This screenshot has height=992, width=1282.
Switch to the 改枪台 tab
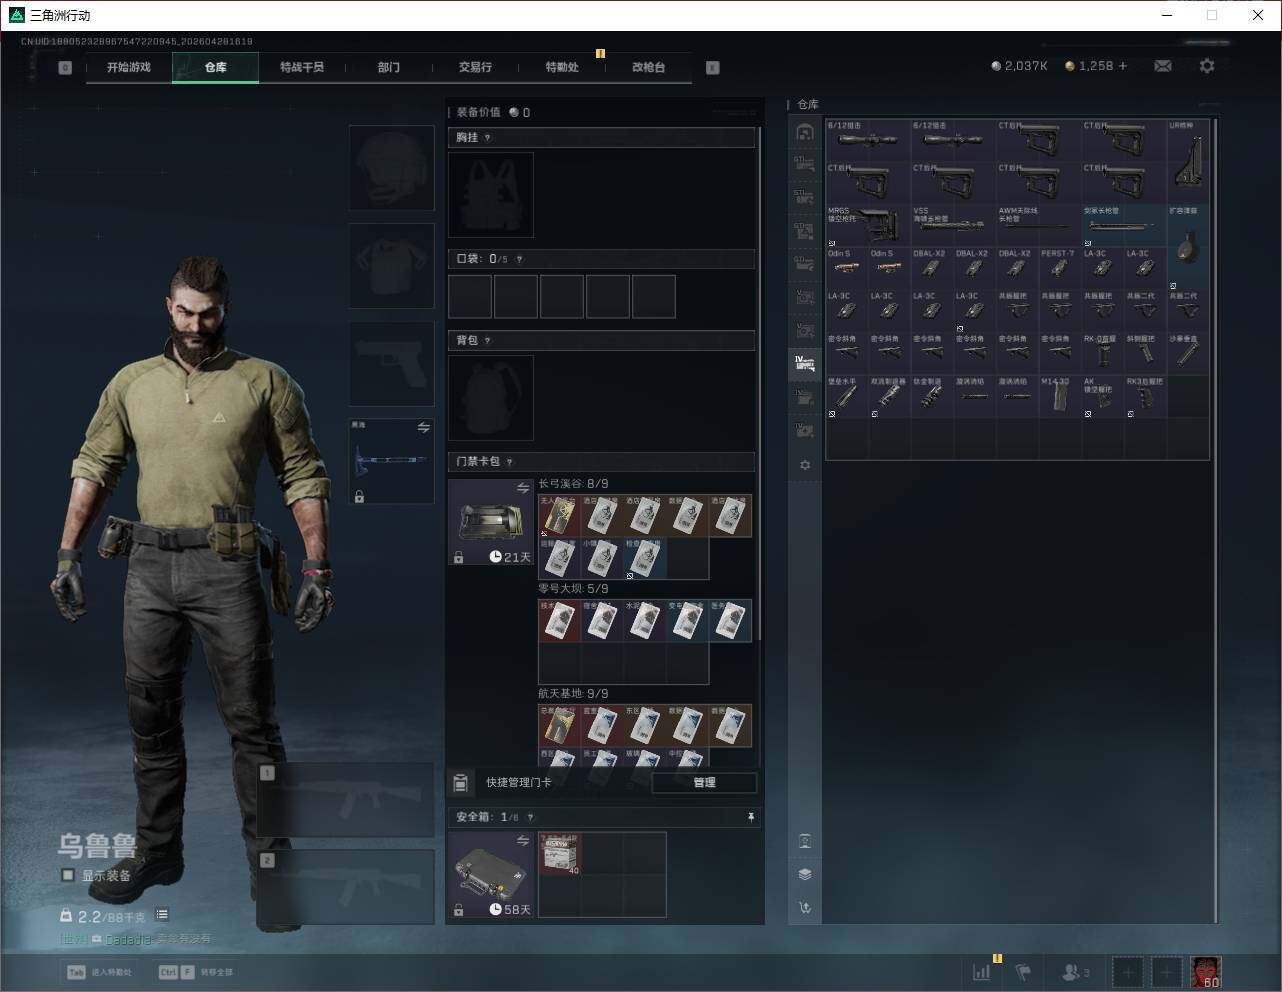point(648,67)
